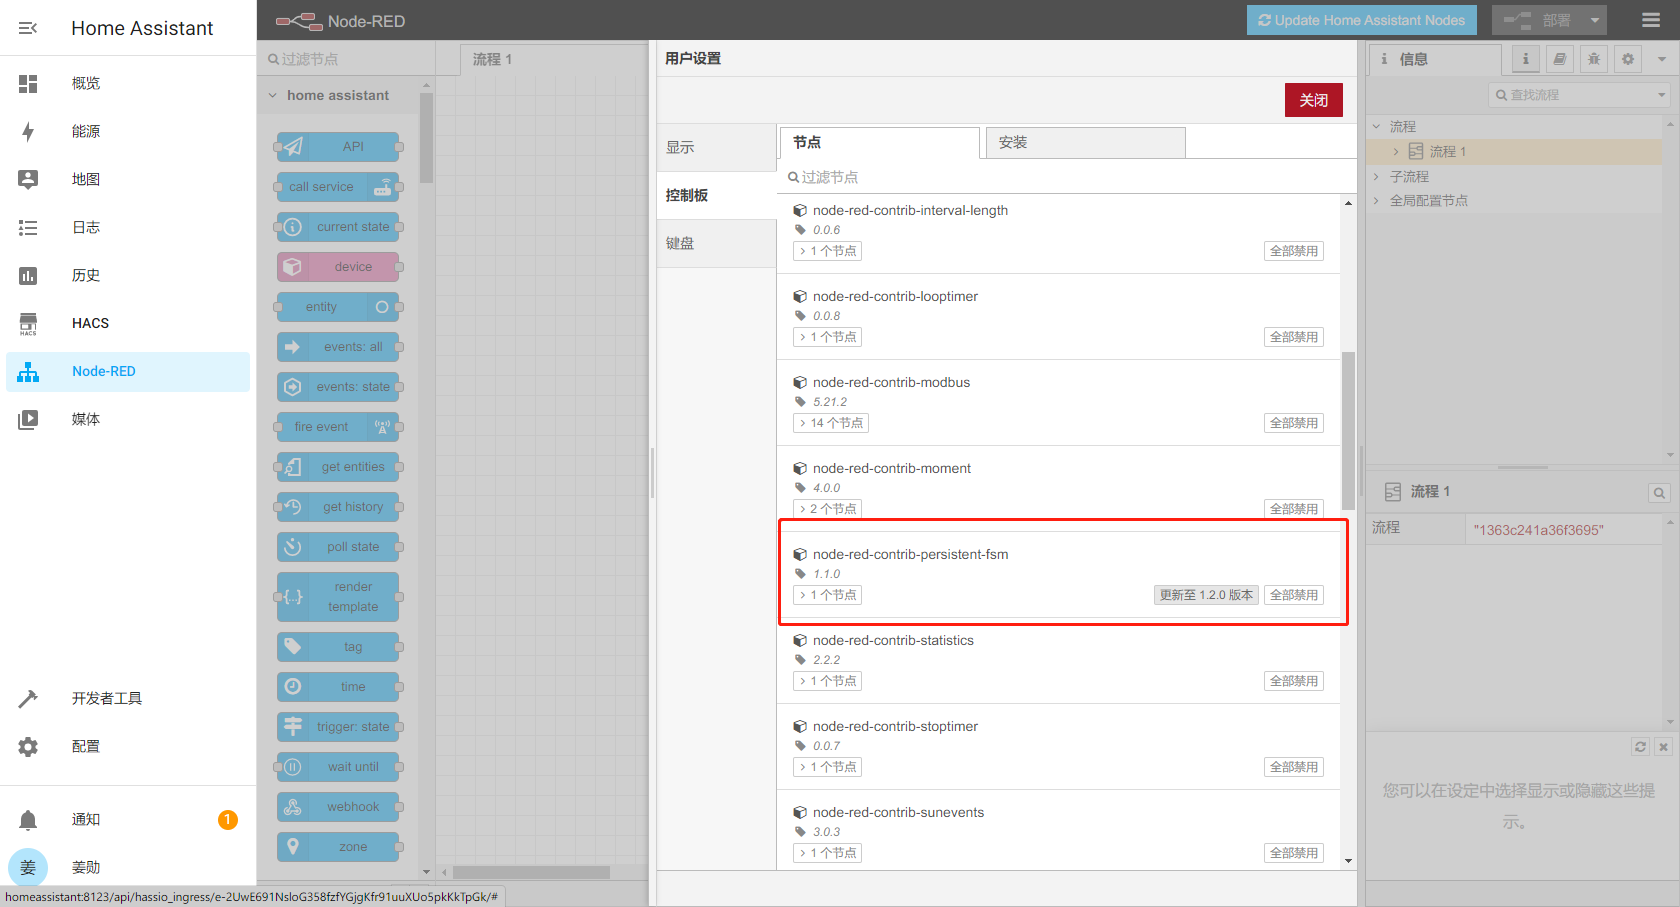This screenshot has width=1680, height=907.
Task: Expand the 14 nodes list for modbus
Action: pos(831,423)
